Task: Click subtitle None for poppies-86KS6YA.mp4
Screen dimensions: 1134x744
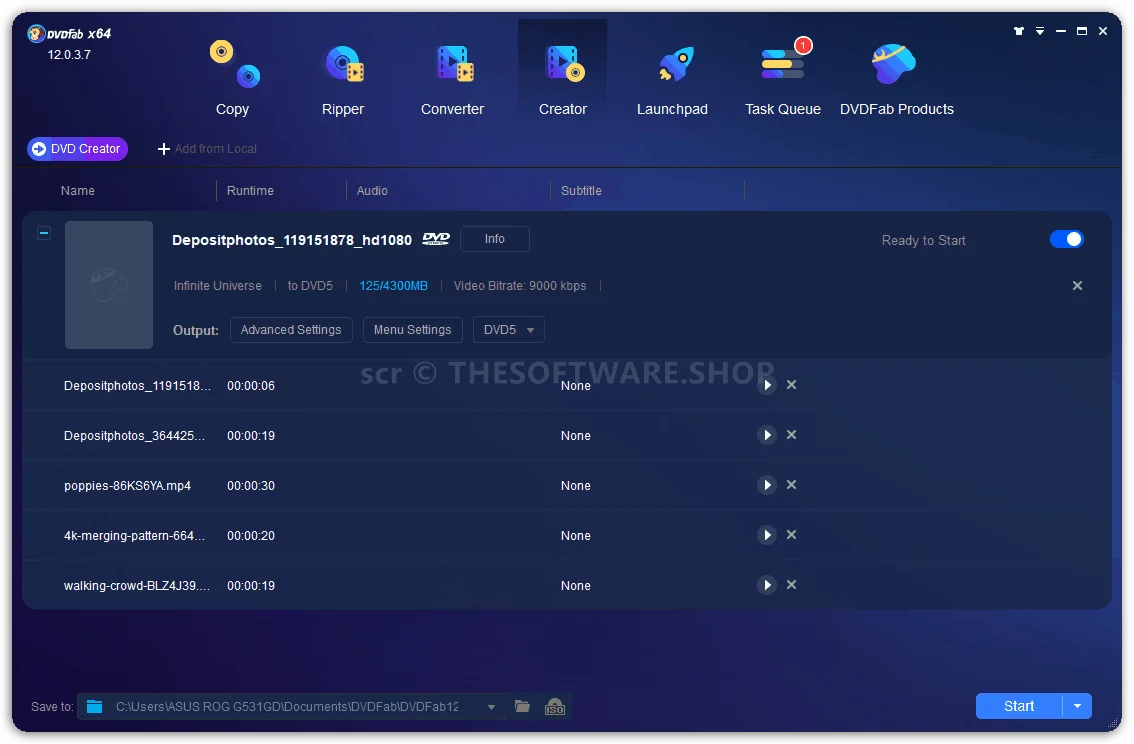Action: click(x=576, y=486)
